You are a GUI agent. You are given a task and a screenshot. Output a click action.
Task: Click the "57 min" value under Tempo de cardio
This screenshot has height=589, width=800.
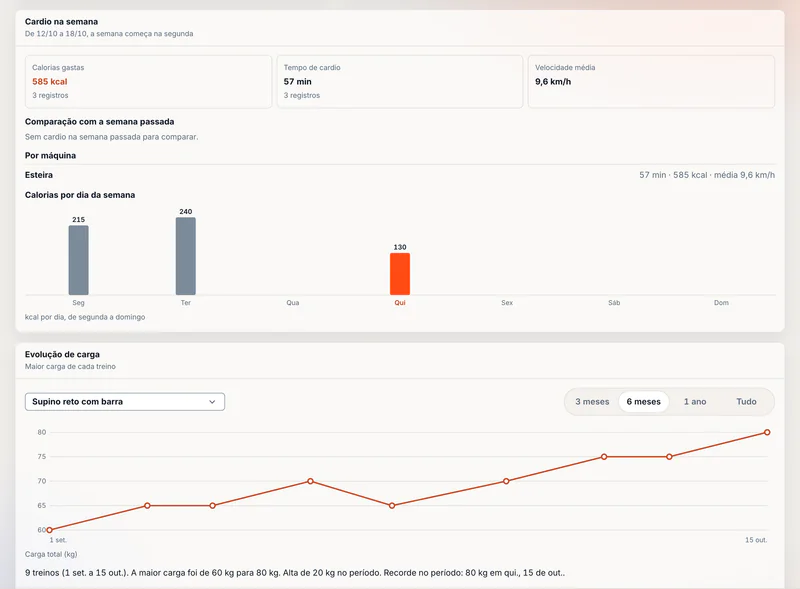pos(297,82)
